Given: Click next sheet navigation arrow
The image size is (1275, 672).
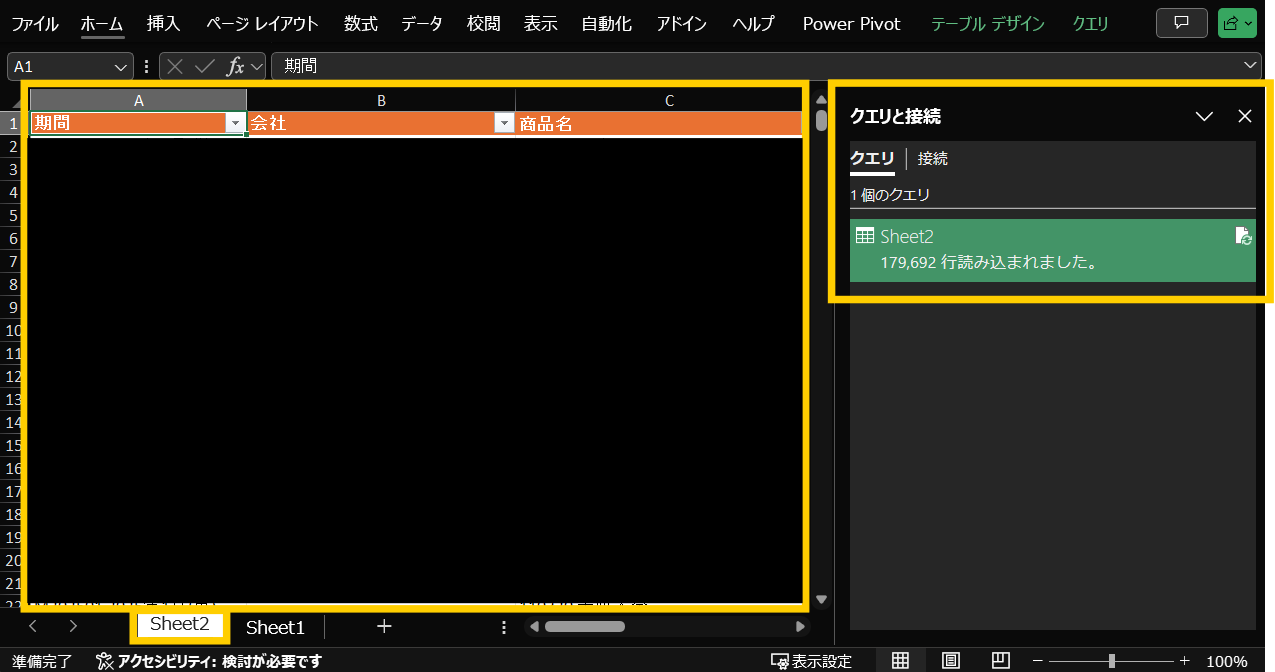Looking at the screenshot, I should 73,626.
